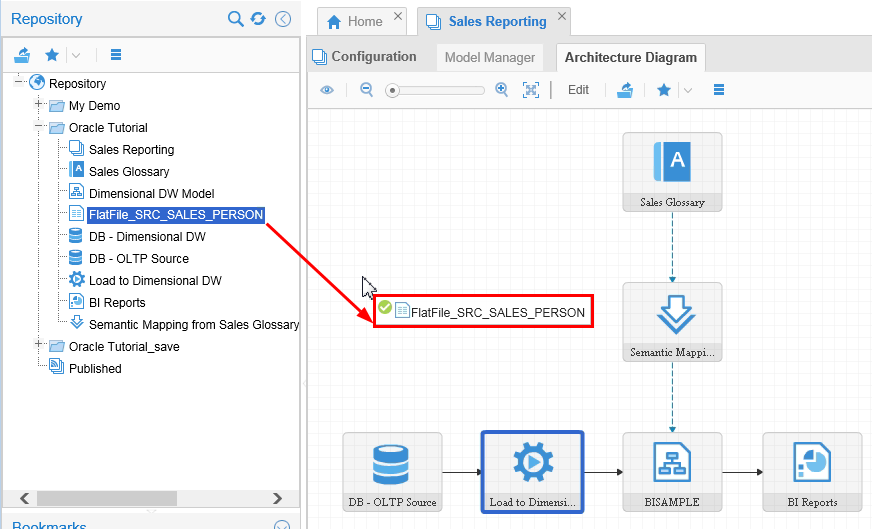Expand the Oracle Tutorial_save folder
The image size is (872, 529).
(38, 344)
